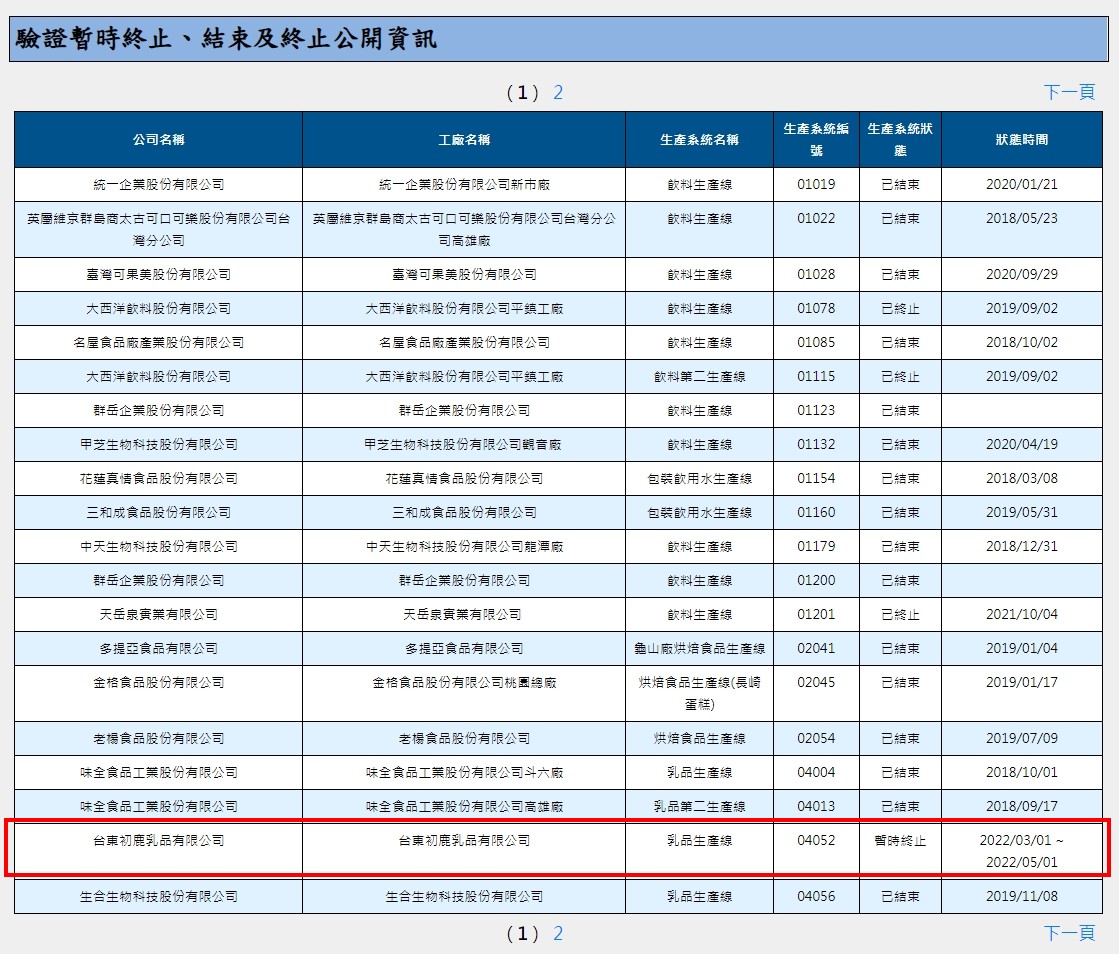The width and height of the screenshot is (1119, 954).
Task: Select 飲料第二生產線 cell
Action: pyautogui.click(x=699, y=377)
